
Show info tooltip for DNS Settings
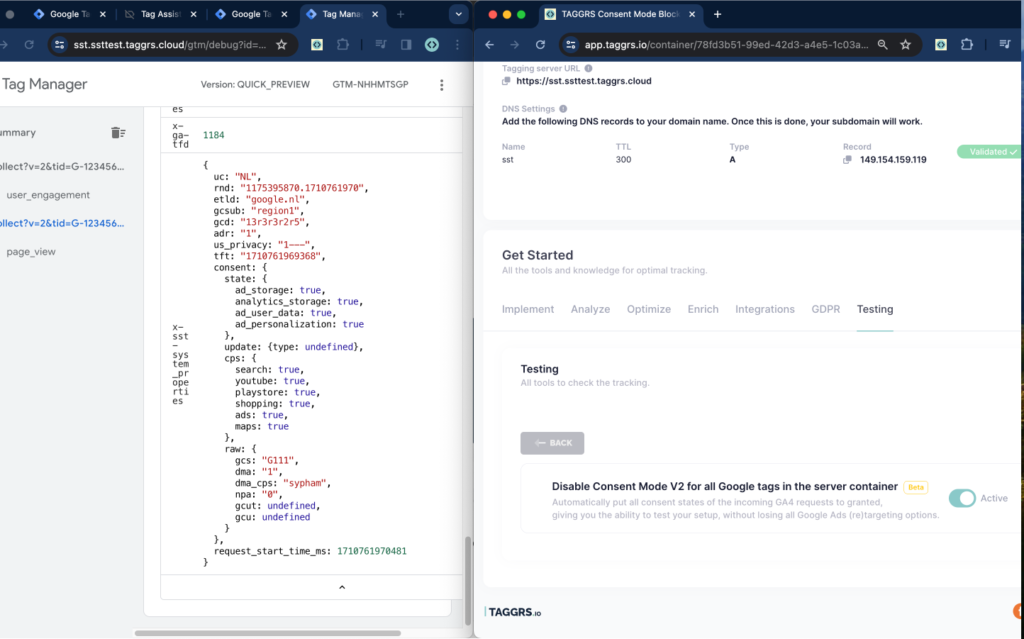point(563,108)
